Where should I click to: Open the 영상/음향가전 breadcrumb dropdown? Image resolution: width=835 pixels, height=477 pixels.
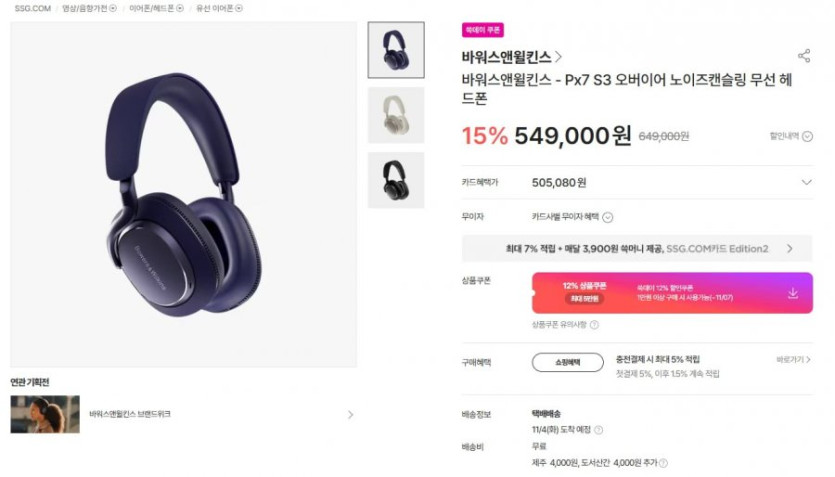tap(112, 8)
